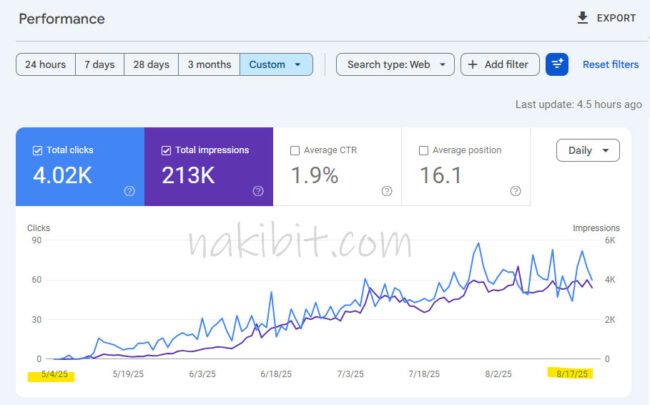Open help icon on Average position card
This screenshot has height=405, width=650.
coord(515,191)
